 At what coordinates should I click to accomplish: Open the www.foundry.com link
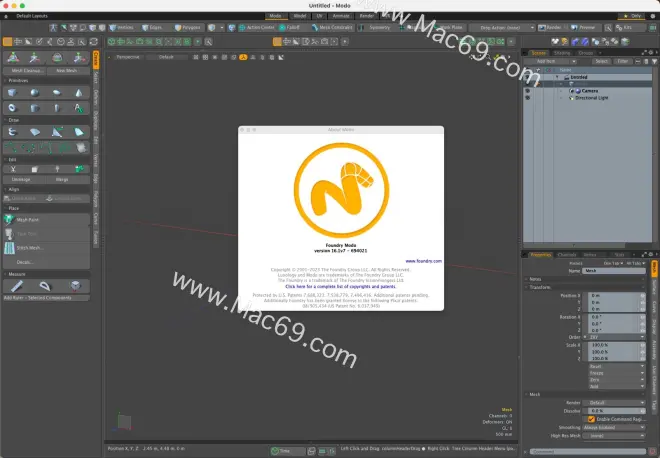tap(424, 260)
